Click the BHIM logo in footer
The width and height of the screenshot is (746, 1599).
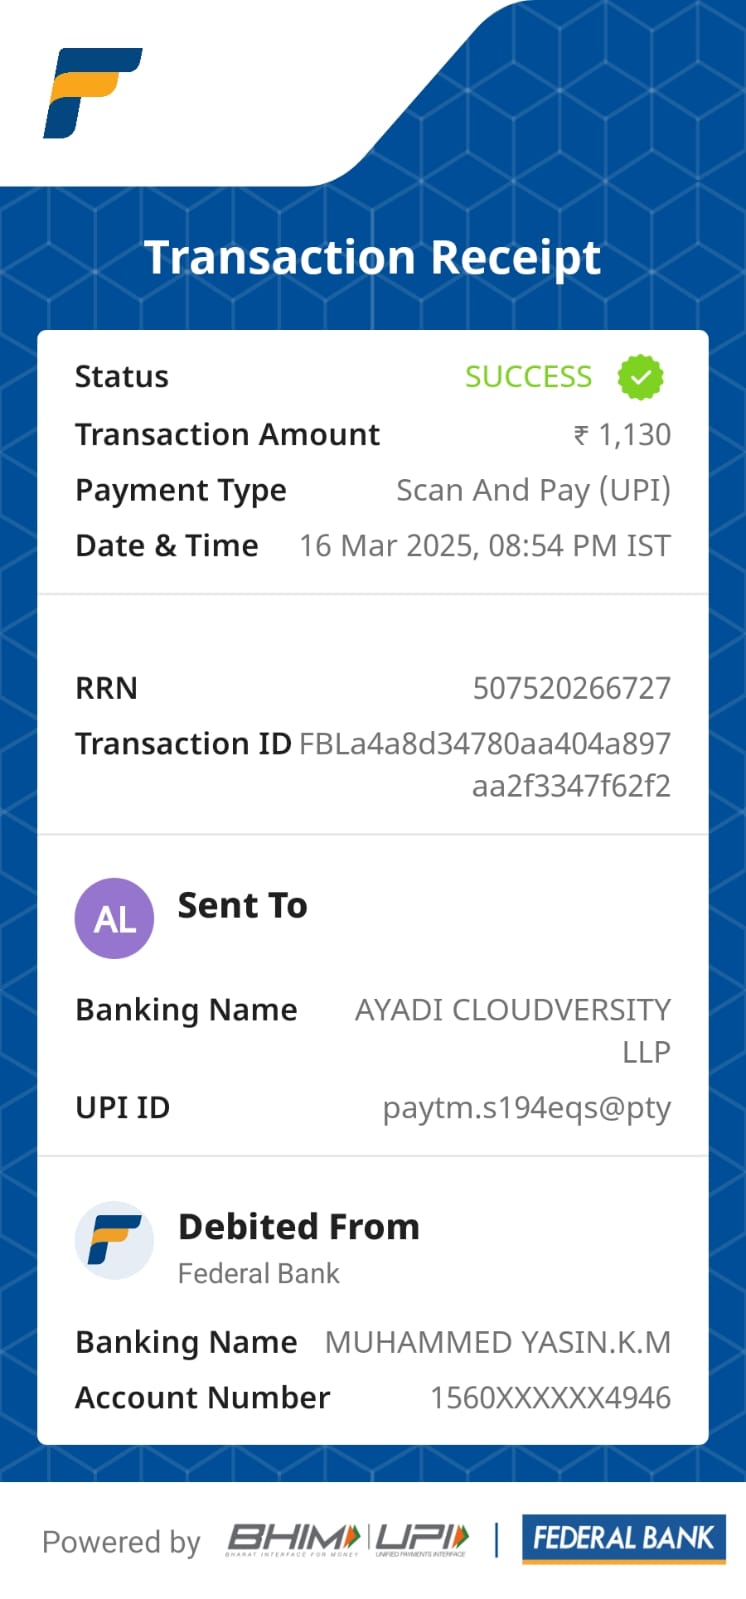click(293, 1539)
